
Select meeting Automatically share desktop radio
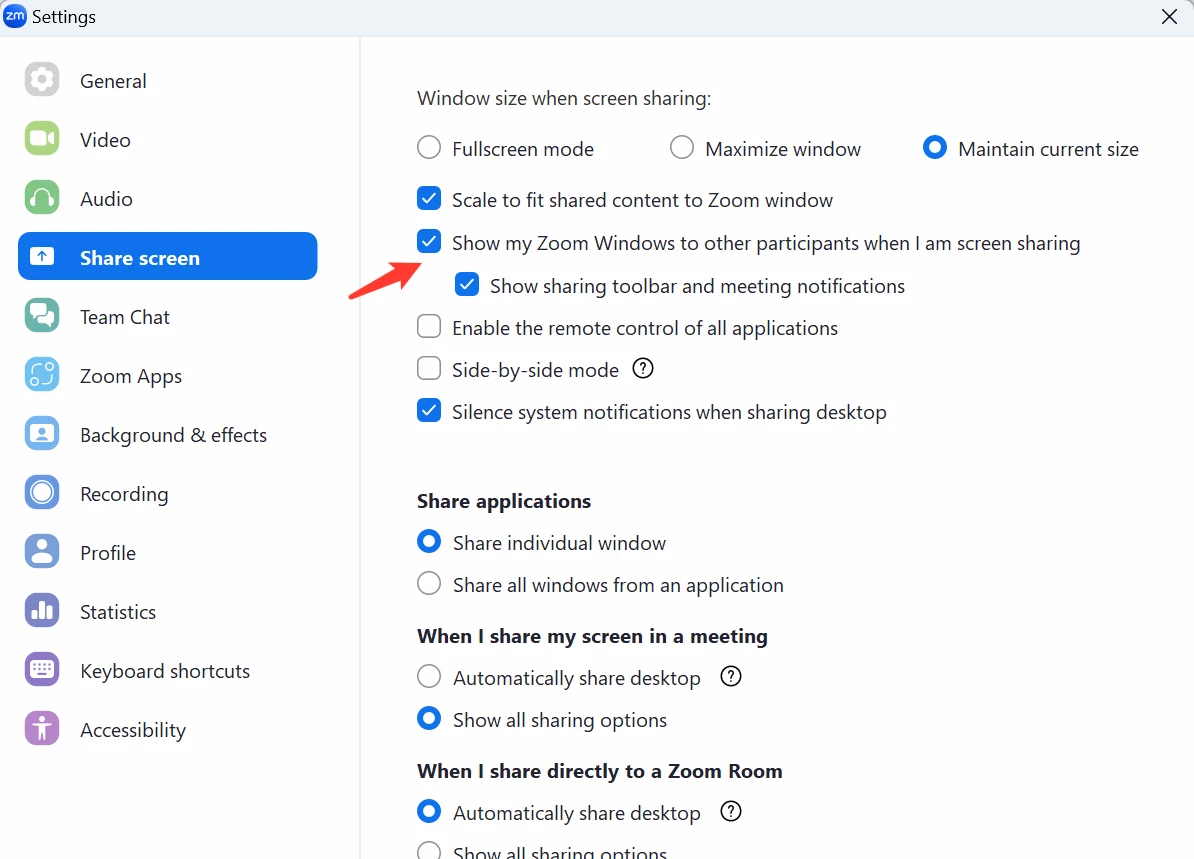click(429, 676)
